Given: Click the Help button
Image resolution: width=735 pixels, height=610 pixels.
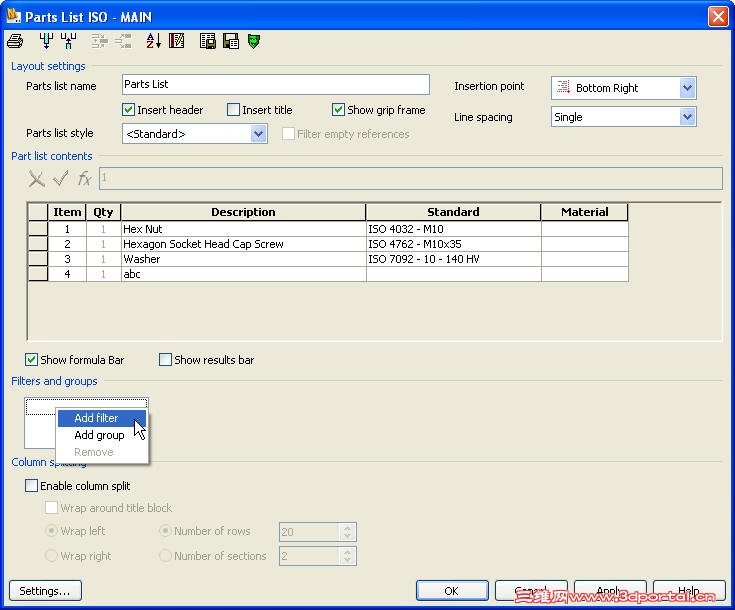Looking at the screenshot, I should 689,590.
